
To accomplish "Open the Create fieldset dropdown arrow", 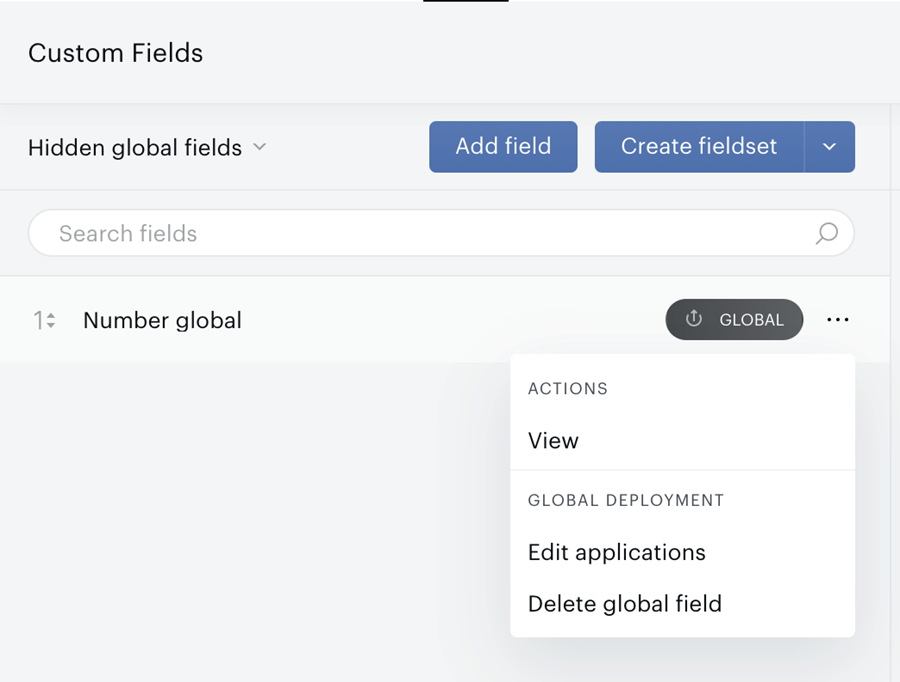I will coord(829,146).
